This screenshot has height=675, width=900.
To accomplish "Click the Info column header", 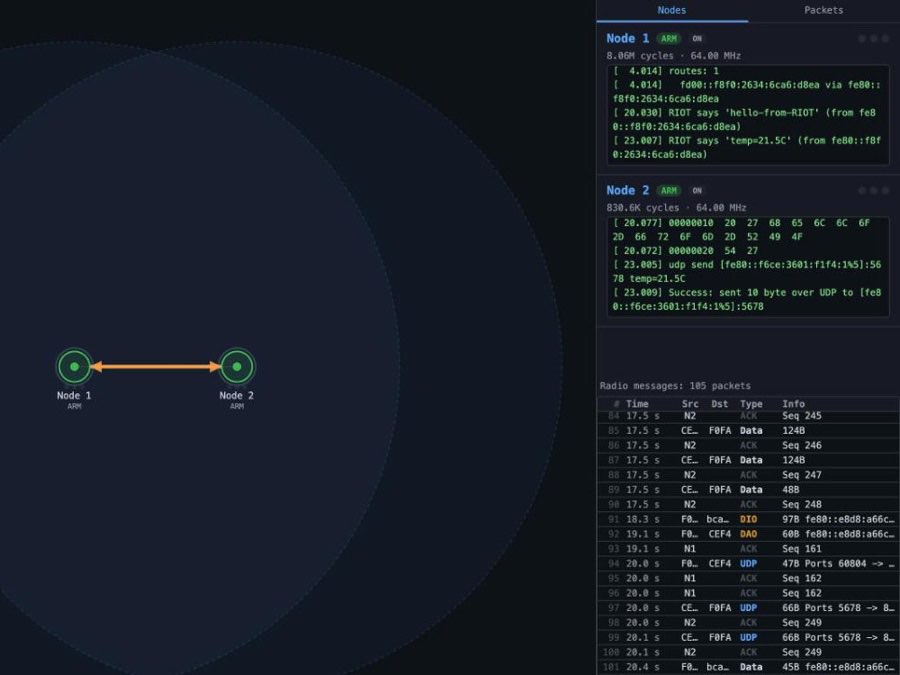I will click(793, 404).
